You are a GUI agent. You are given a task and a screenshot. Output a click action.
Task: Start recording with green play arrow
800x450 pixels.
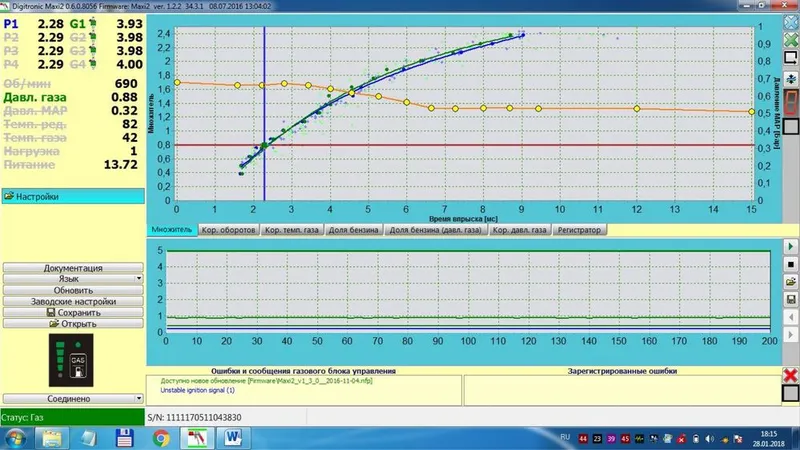791,246
